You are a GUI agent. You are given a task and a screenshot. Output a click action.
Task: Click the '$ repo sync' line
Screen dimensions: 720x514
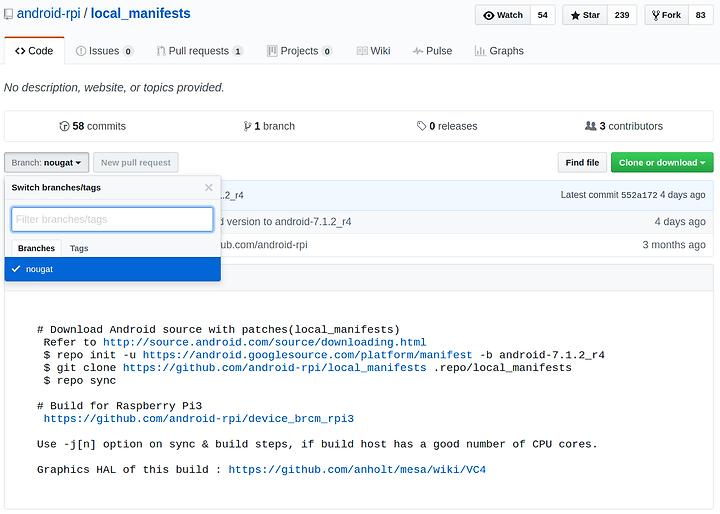coord(80,381)
